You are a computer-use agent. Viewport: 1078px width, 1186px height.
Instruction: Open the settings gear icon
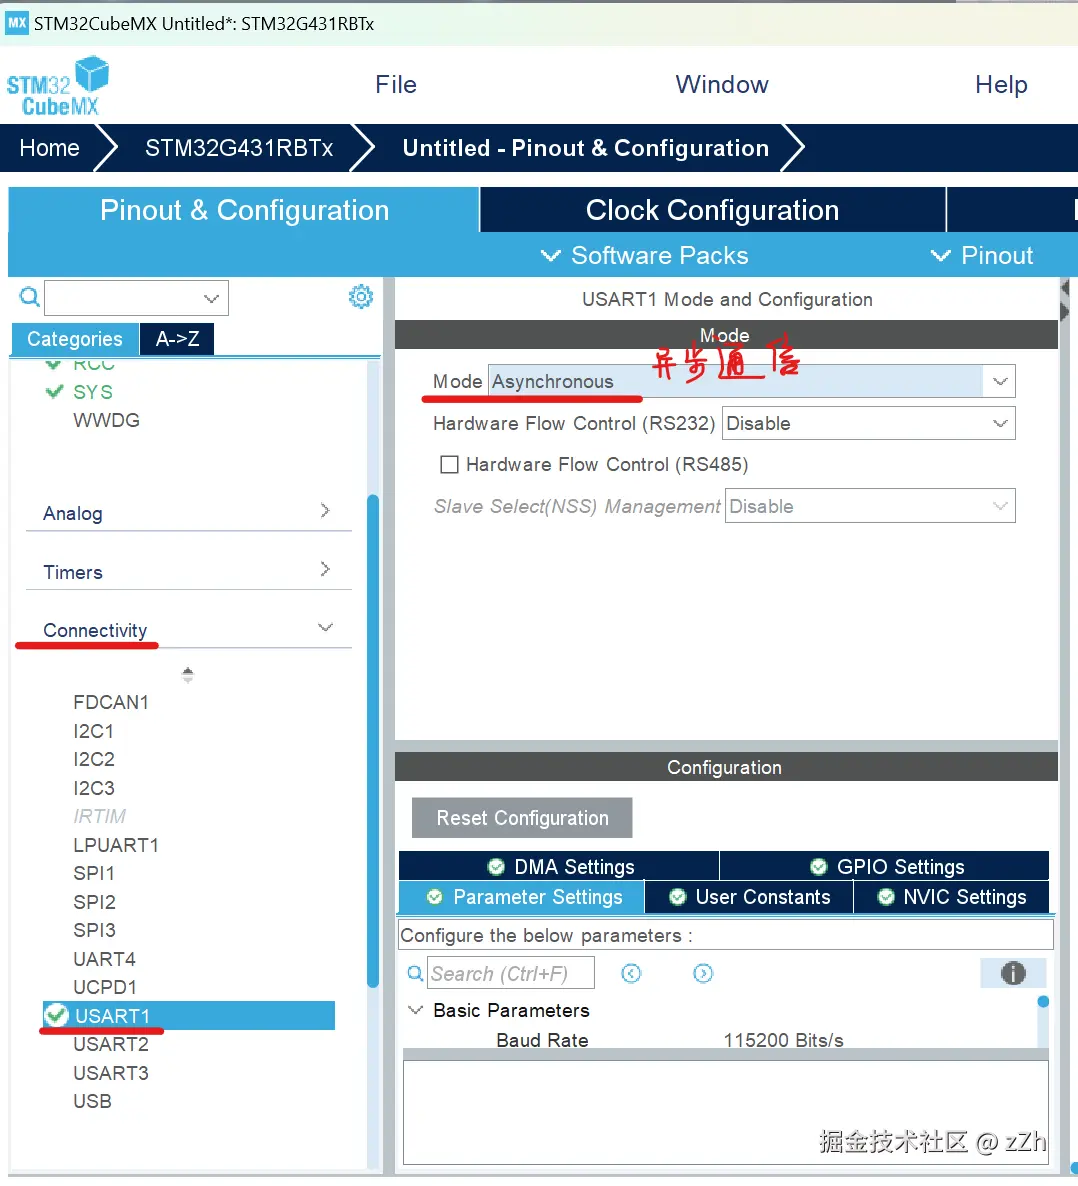pos(361,296)
